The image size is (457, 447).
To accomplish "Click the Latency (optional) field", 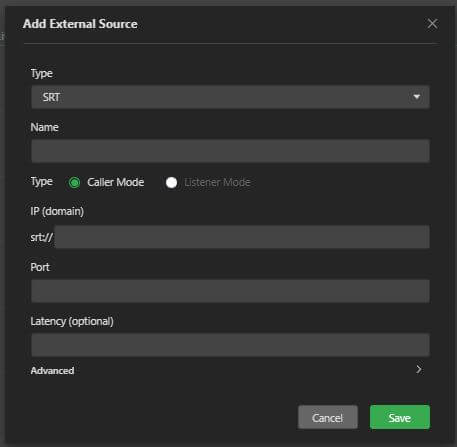I will [230, 345].
